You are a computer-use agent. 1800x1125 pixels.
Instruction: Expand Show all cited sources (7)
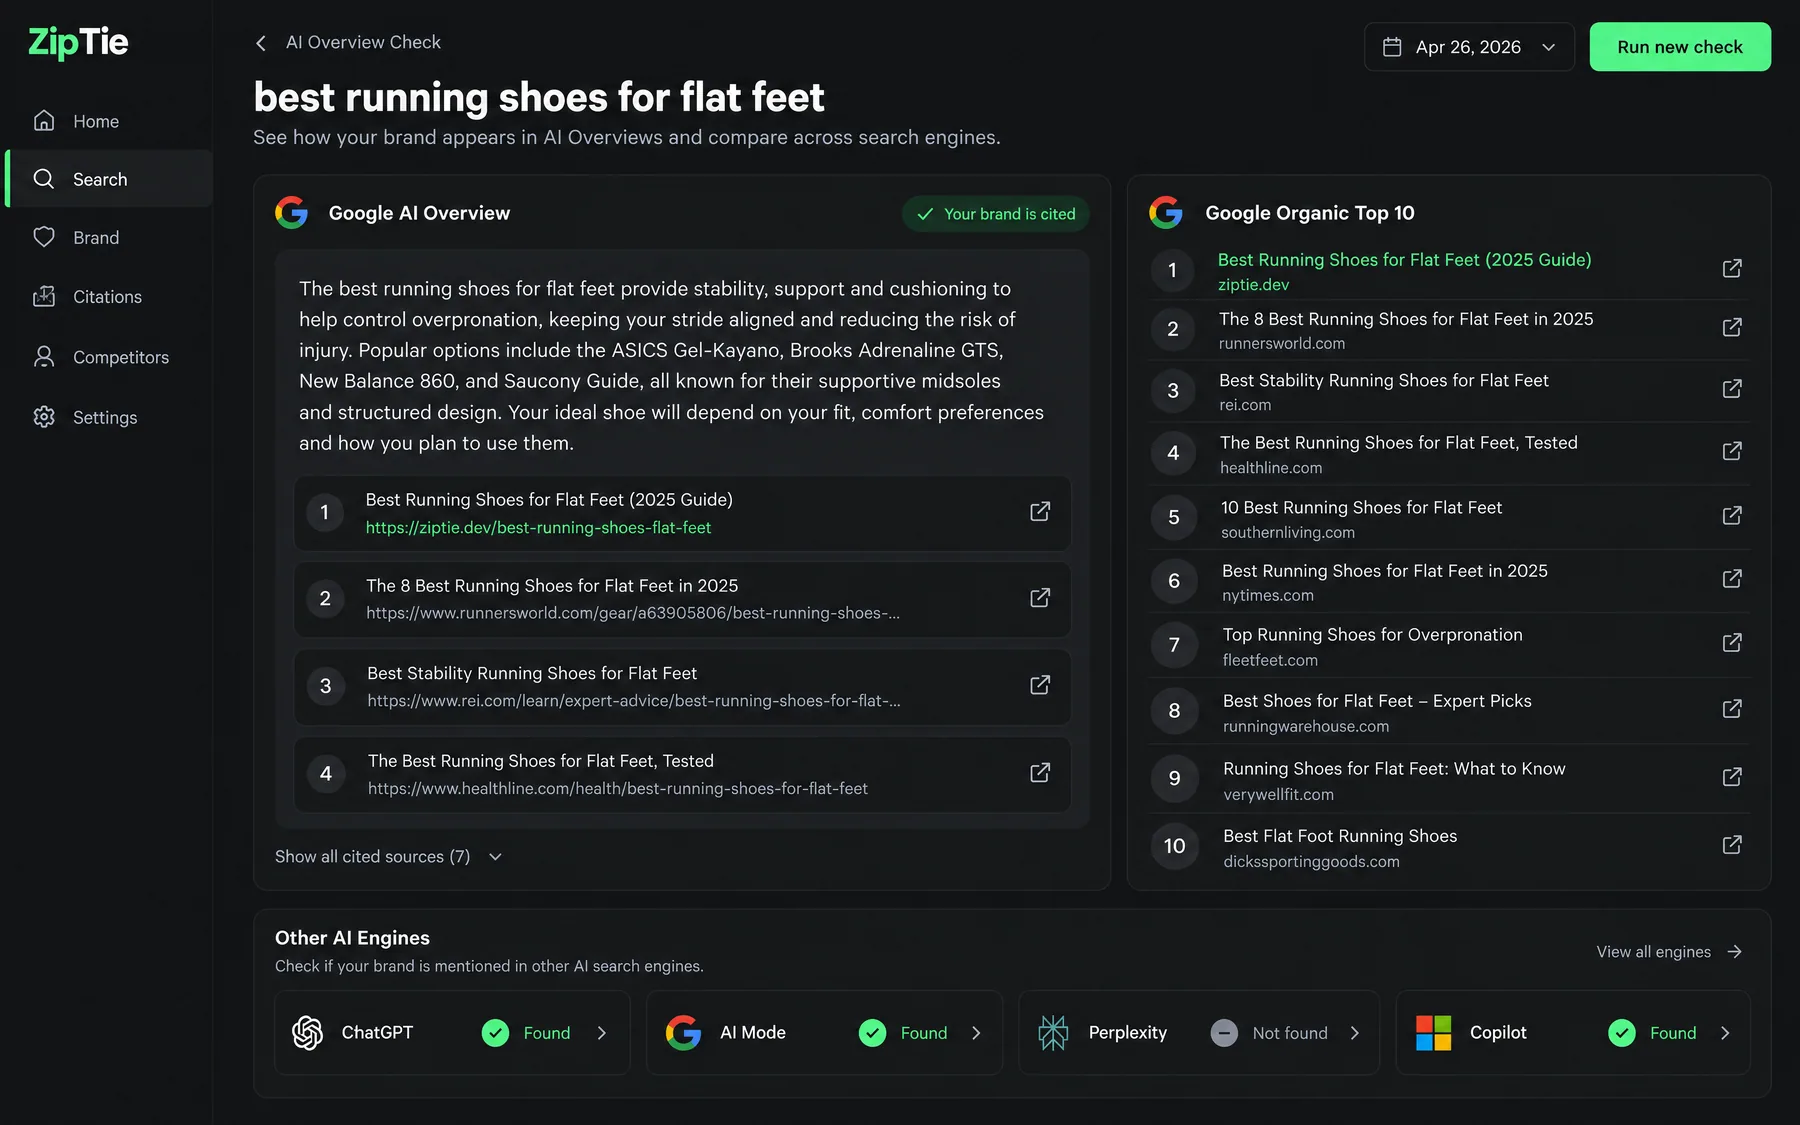click(388, 857)
